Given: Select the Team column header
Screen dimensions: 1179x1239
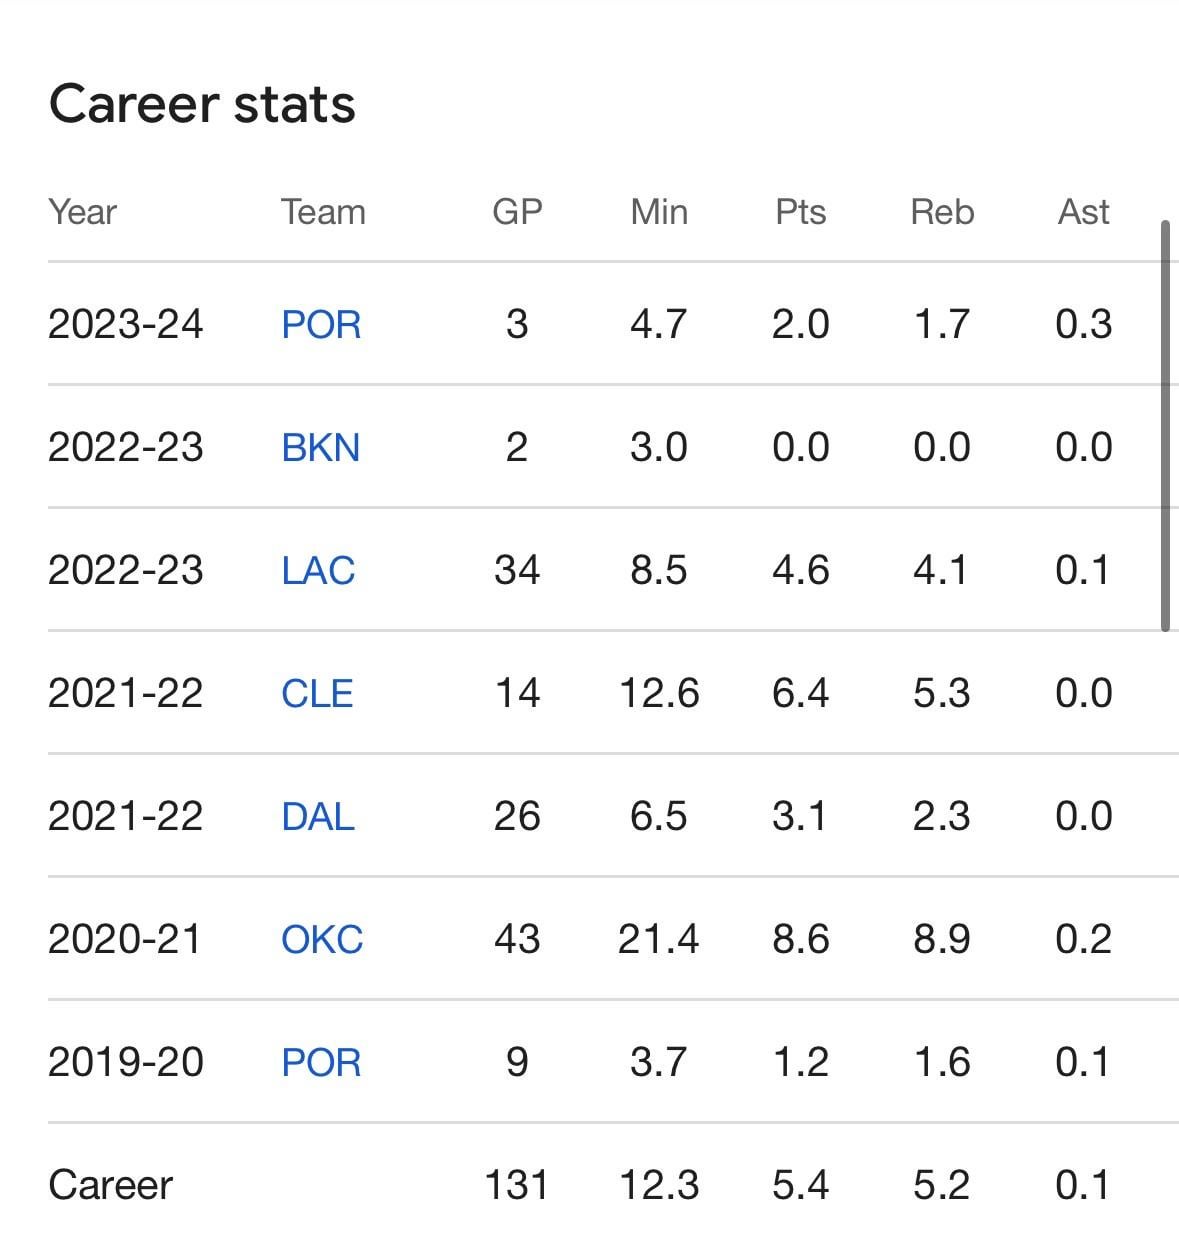Looking at the screenshot, I should 323,212.
